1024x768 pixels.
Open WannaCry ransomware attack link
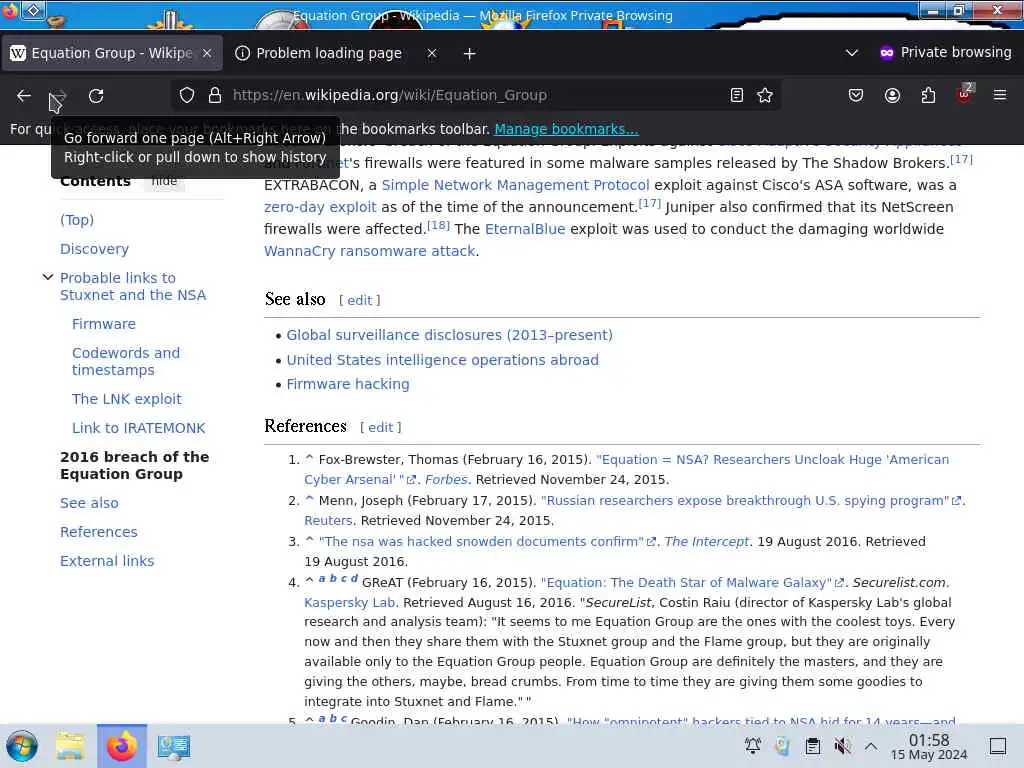pyautogui.click(x=370, y=251)
